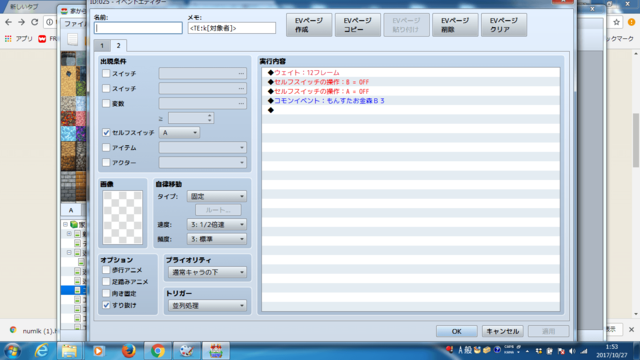This screenshot has height=360, width=640.
Task: Open Chrome from the taskbar
Action: click(158, 351)
